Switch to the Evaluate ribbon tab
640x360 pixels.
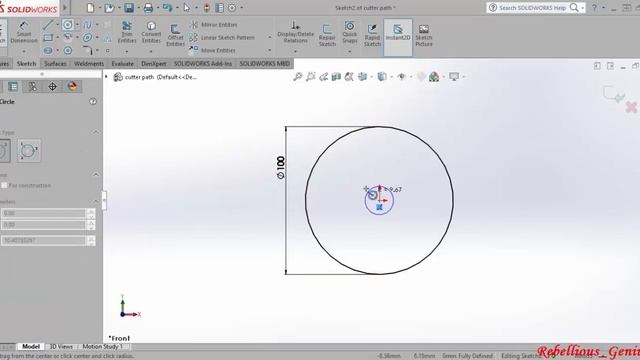tap(122, 64)
